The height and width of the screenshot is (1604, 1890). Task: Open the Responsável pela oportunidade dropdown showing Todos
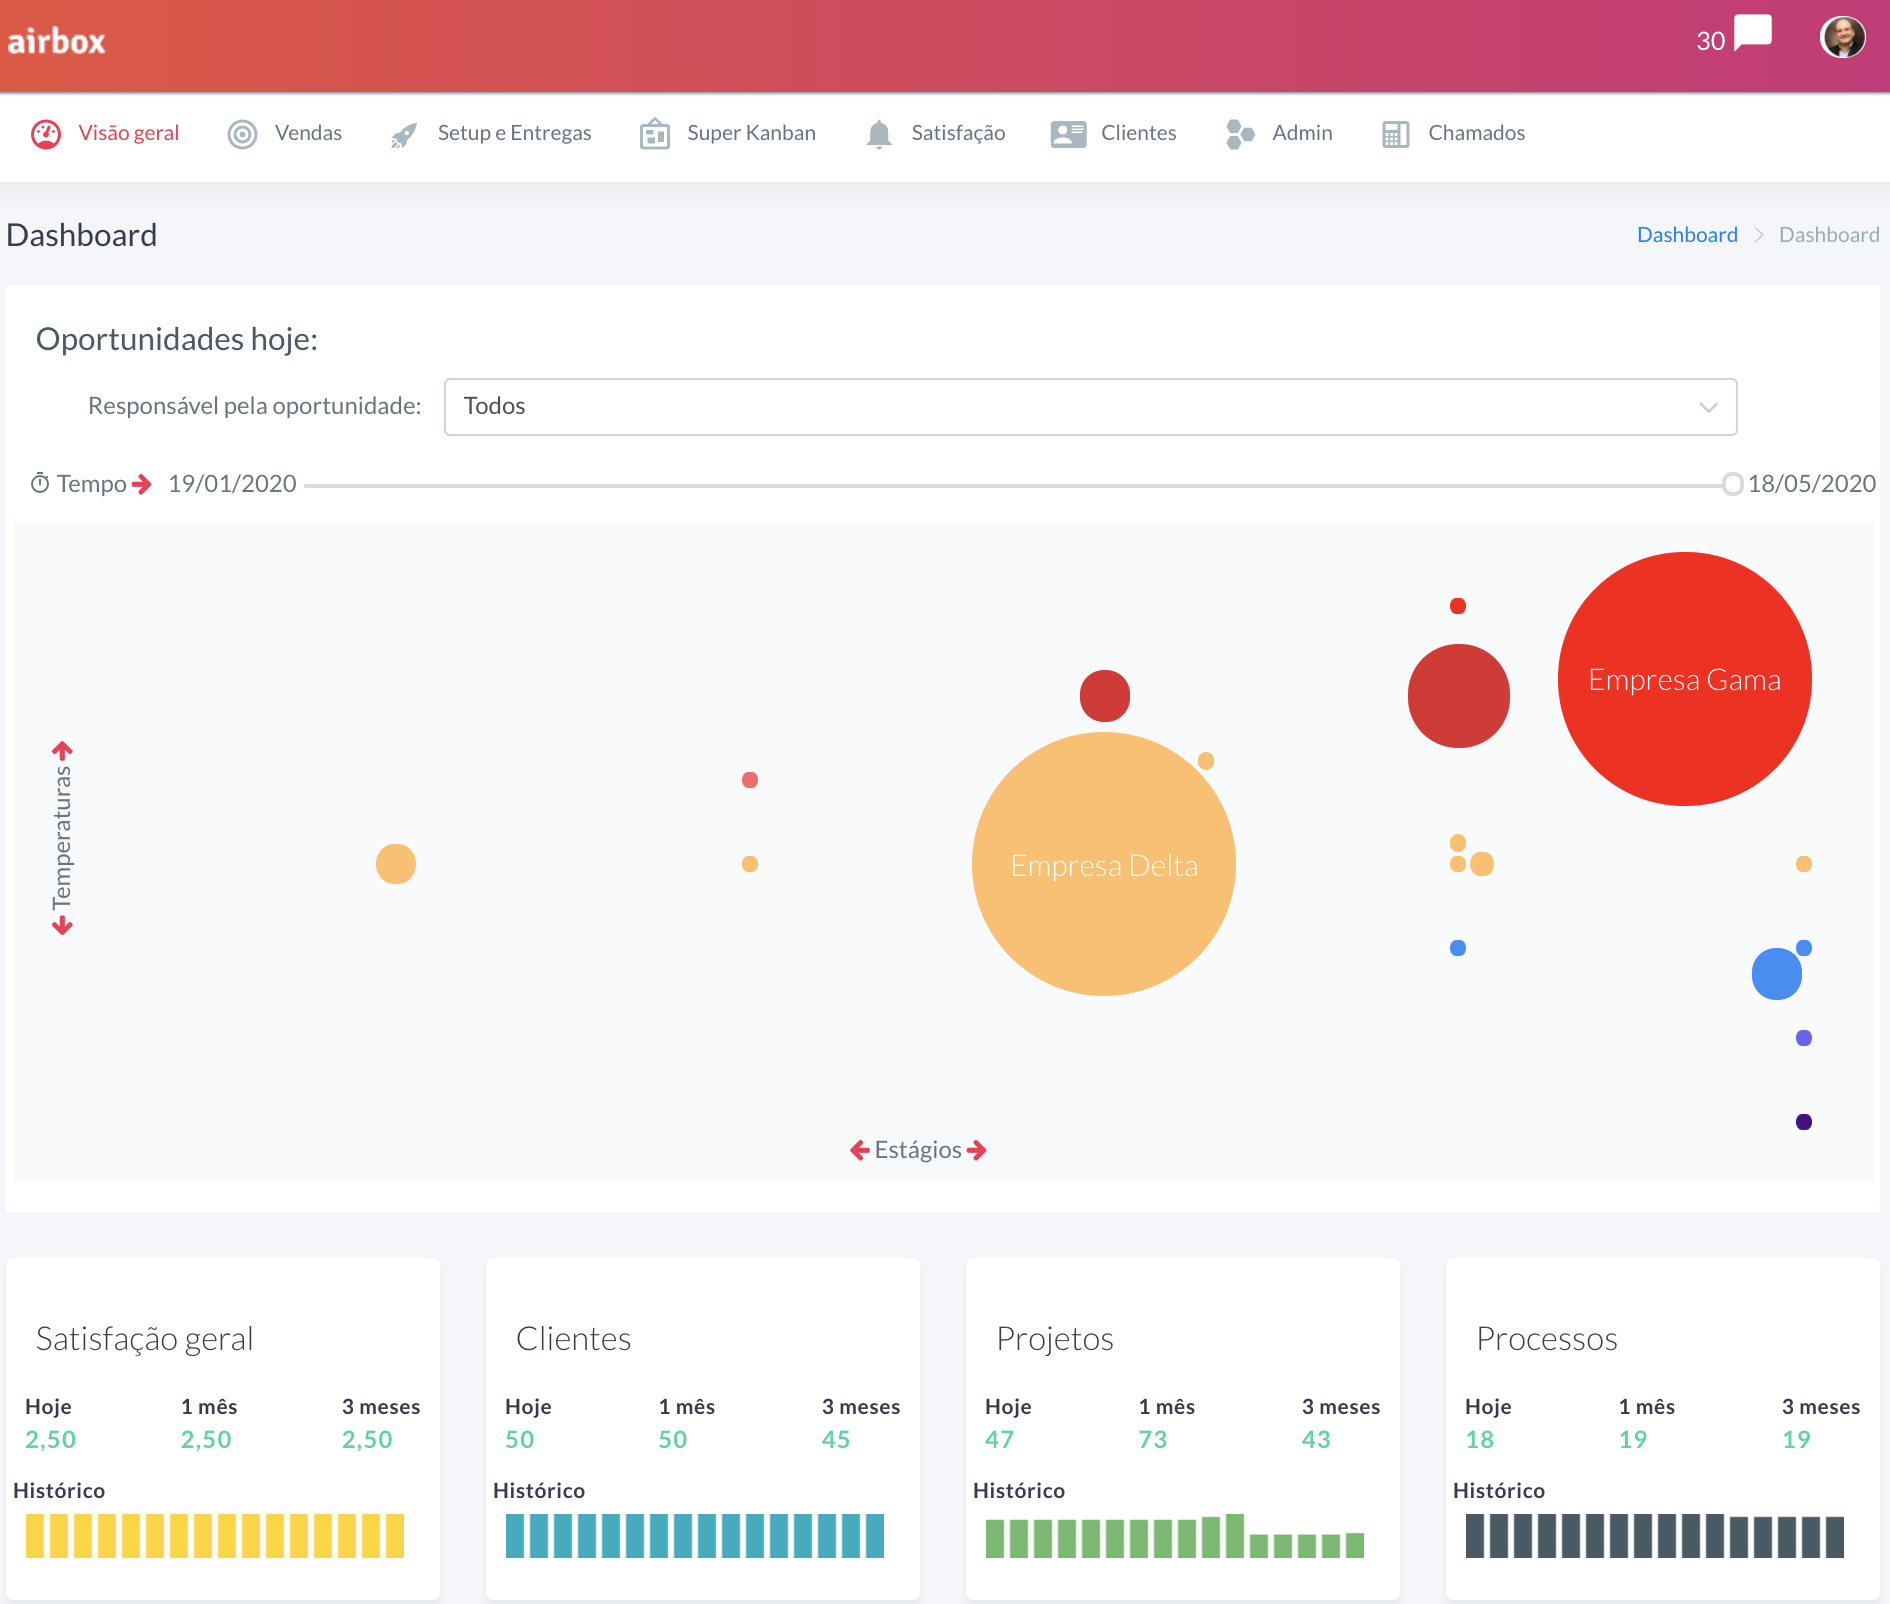coord(1090,407)
